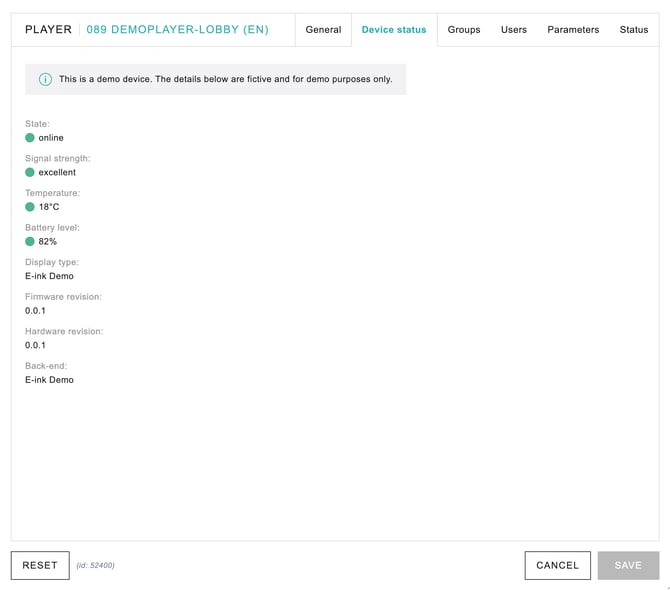Click the info icon in demo notice

tap(45, 79)
